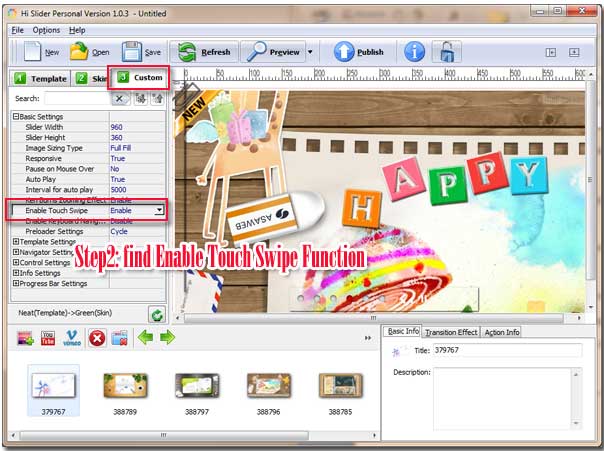604x451 pixels.
Task: Delete the selected slide with the red X
Action: (97, 338)
